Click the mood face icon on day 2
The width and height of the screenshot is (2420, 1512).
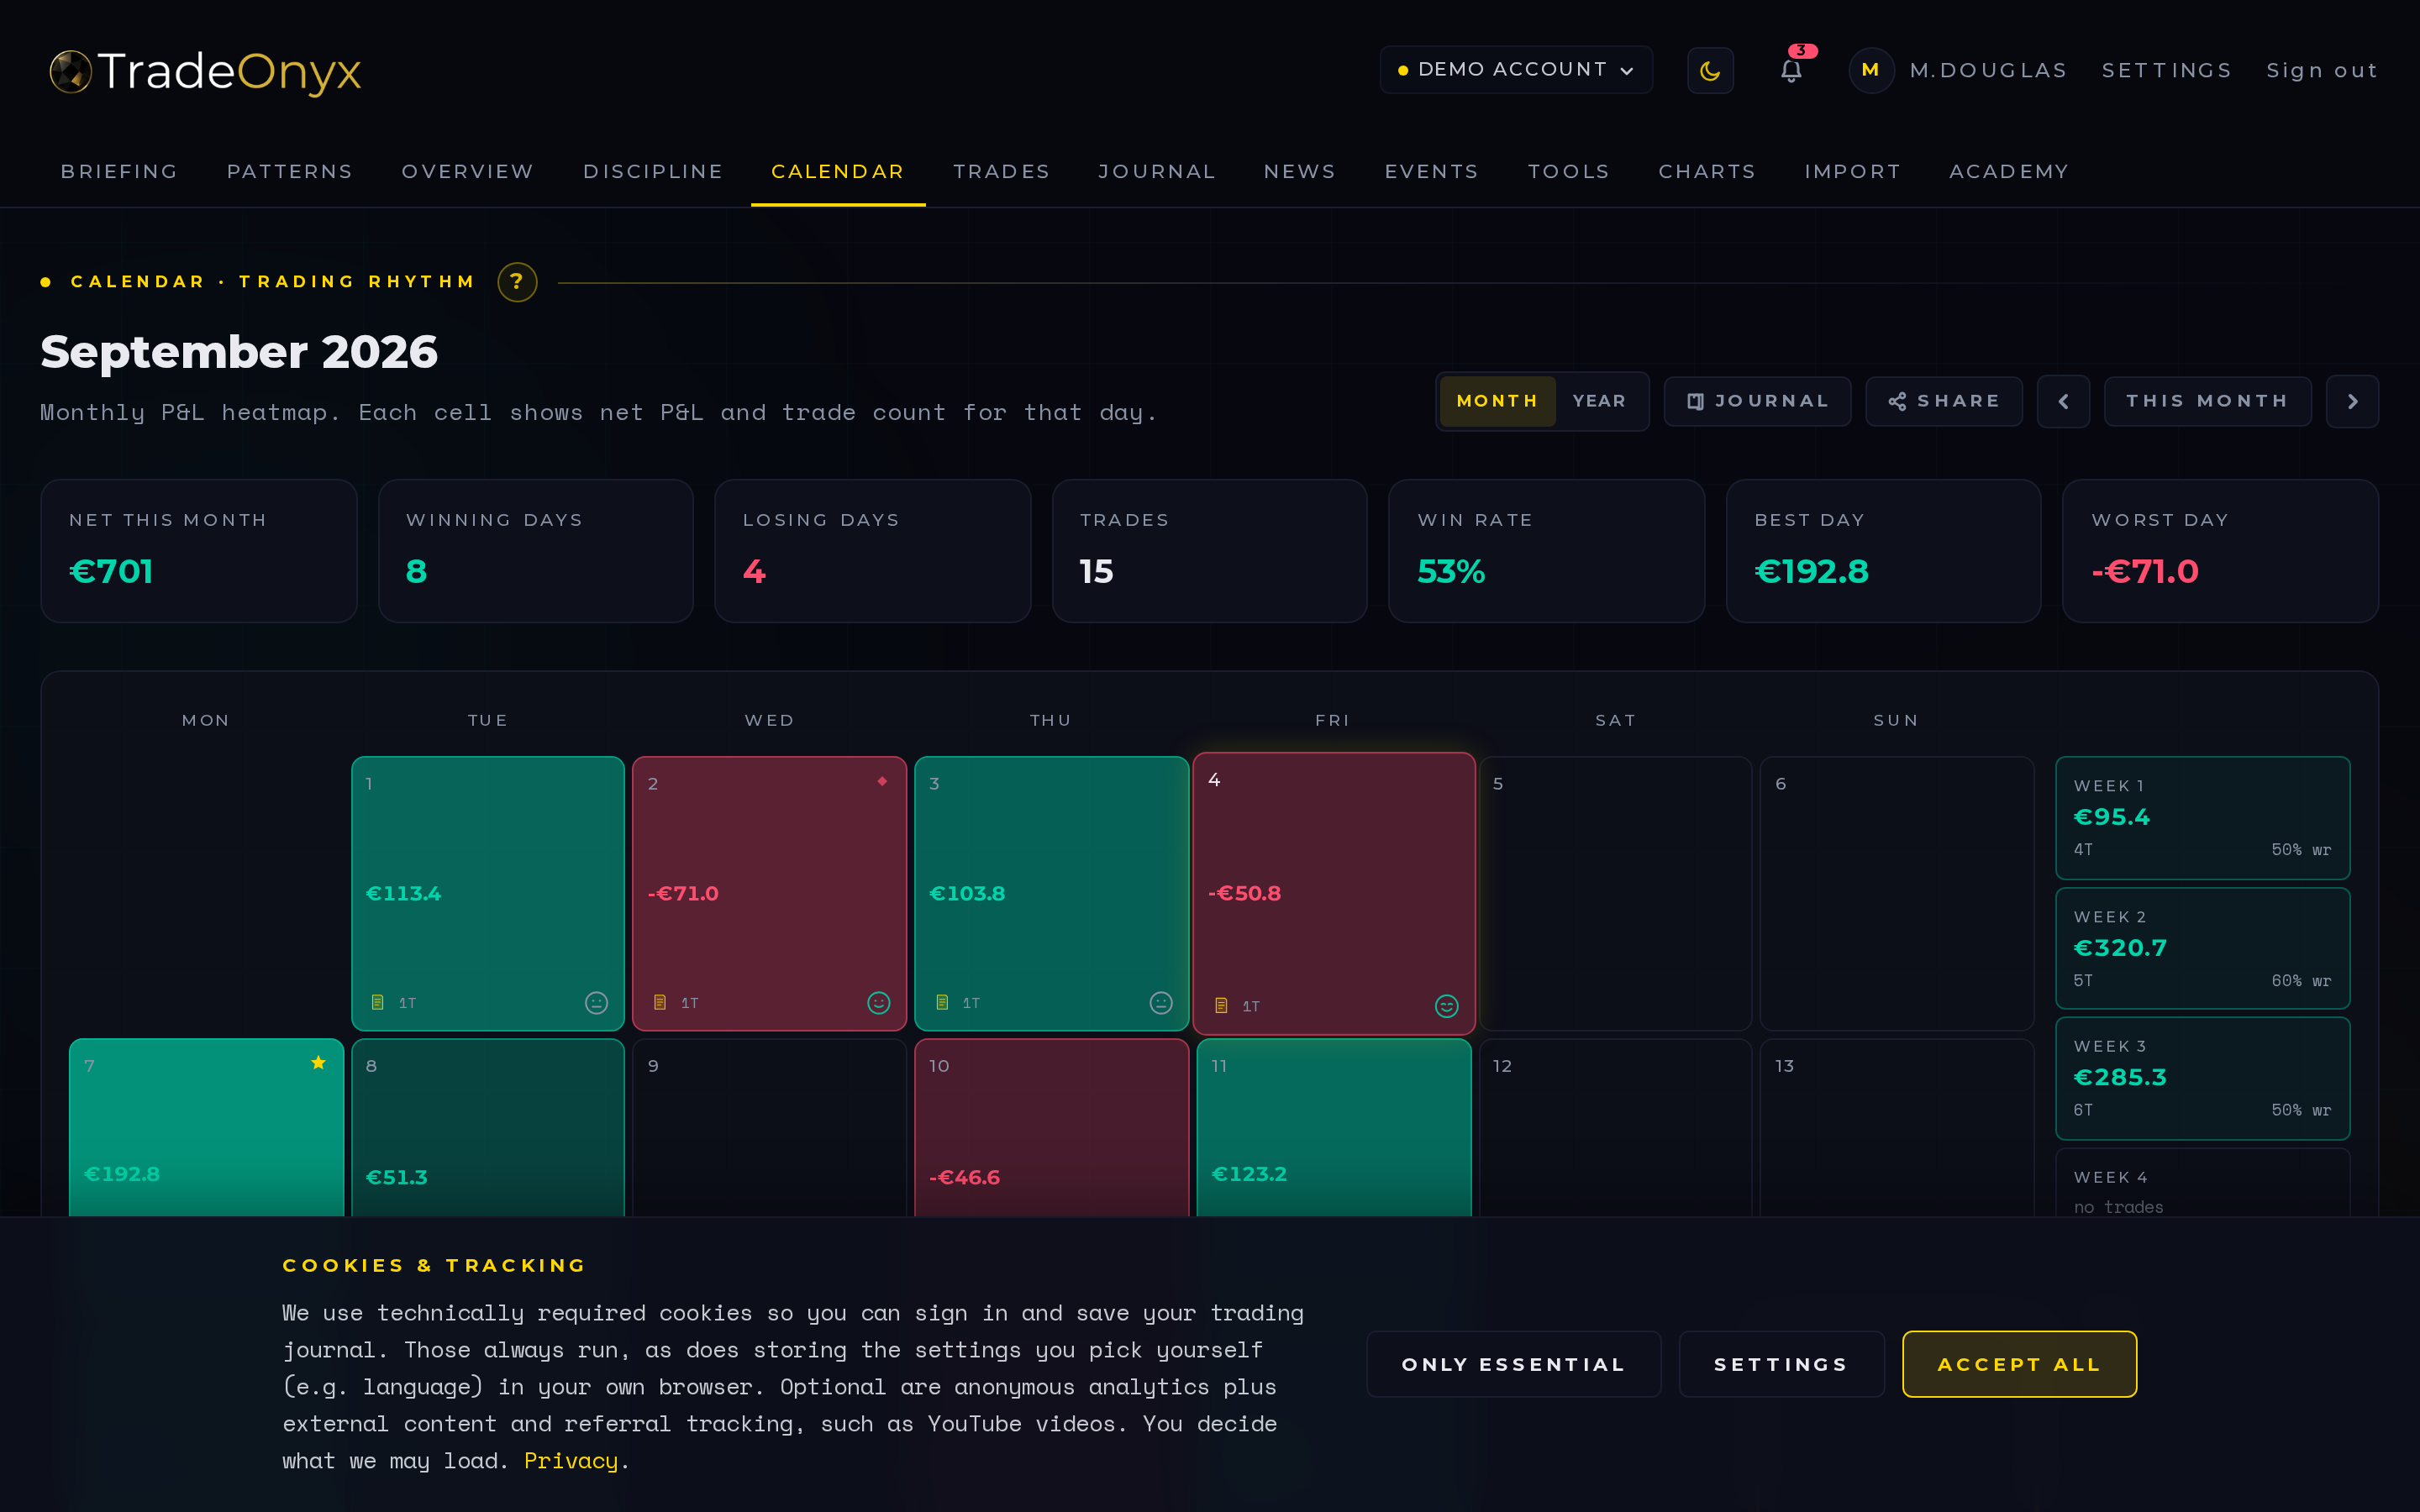pos(878,1003)
